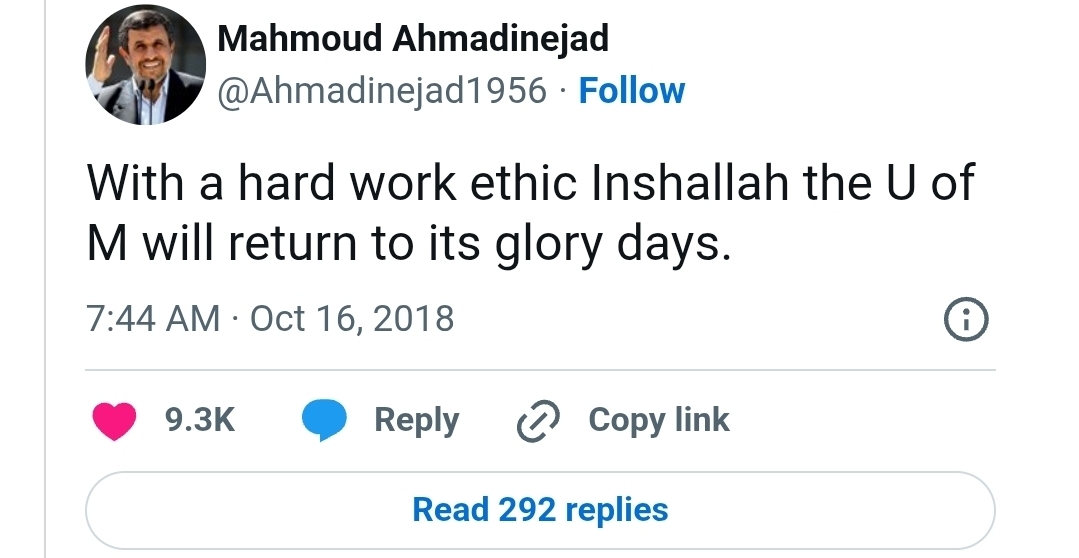Screen dimensions: 1079x558
Task: Click the display name Mahmoud Ahmadinejad
Action: pos(413,39)
